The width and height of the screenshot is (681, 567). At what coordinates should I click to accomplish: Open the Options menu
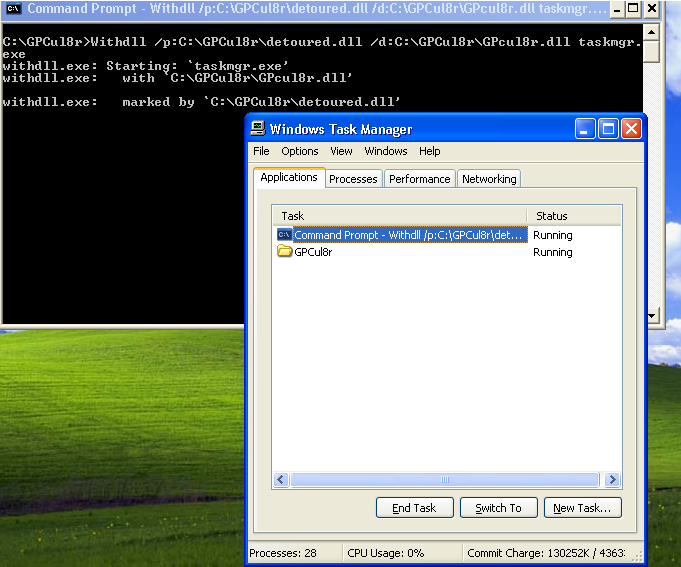pyautogui.click(x=300, y=151)
